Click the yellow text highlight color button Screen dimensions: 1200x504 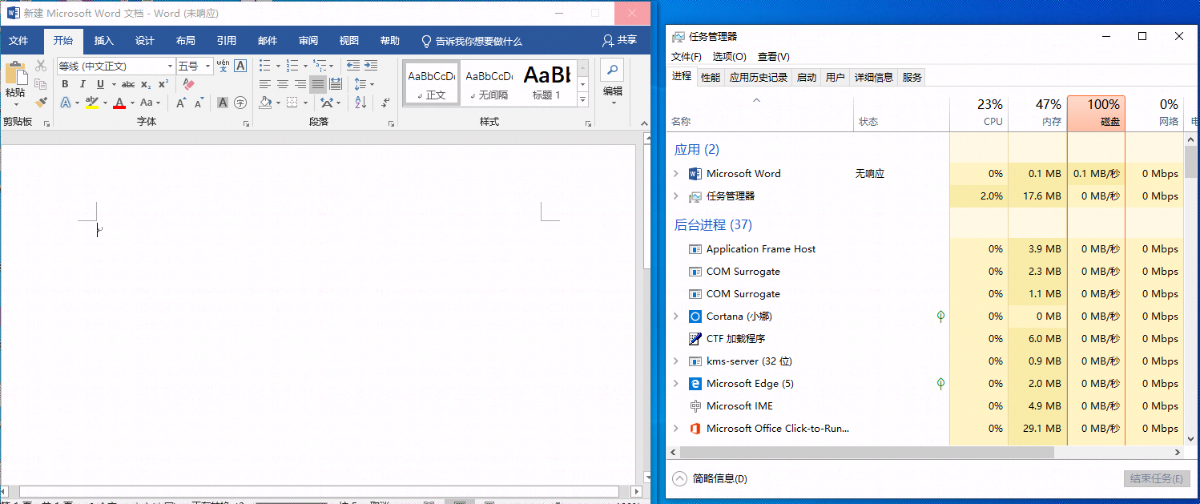(x=91, y=102)
